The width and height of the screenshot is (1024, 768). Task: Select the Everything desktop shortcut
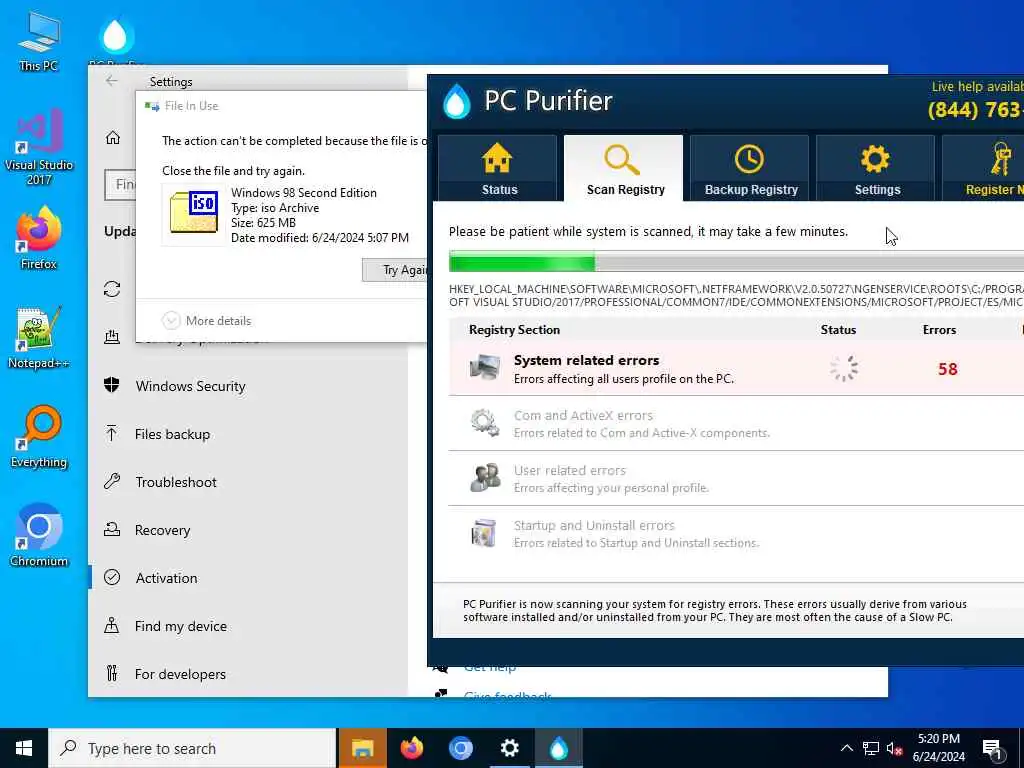coord(39,437)
